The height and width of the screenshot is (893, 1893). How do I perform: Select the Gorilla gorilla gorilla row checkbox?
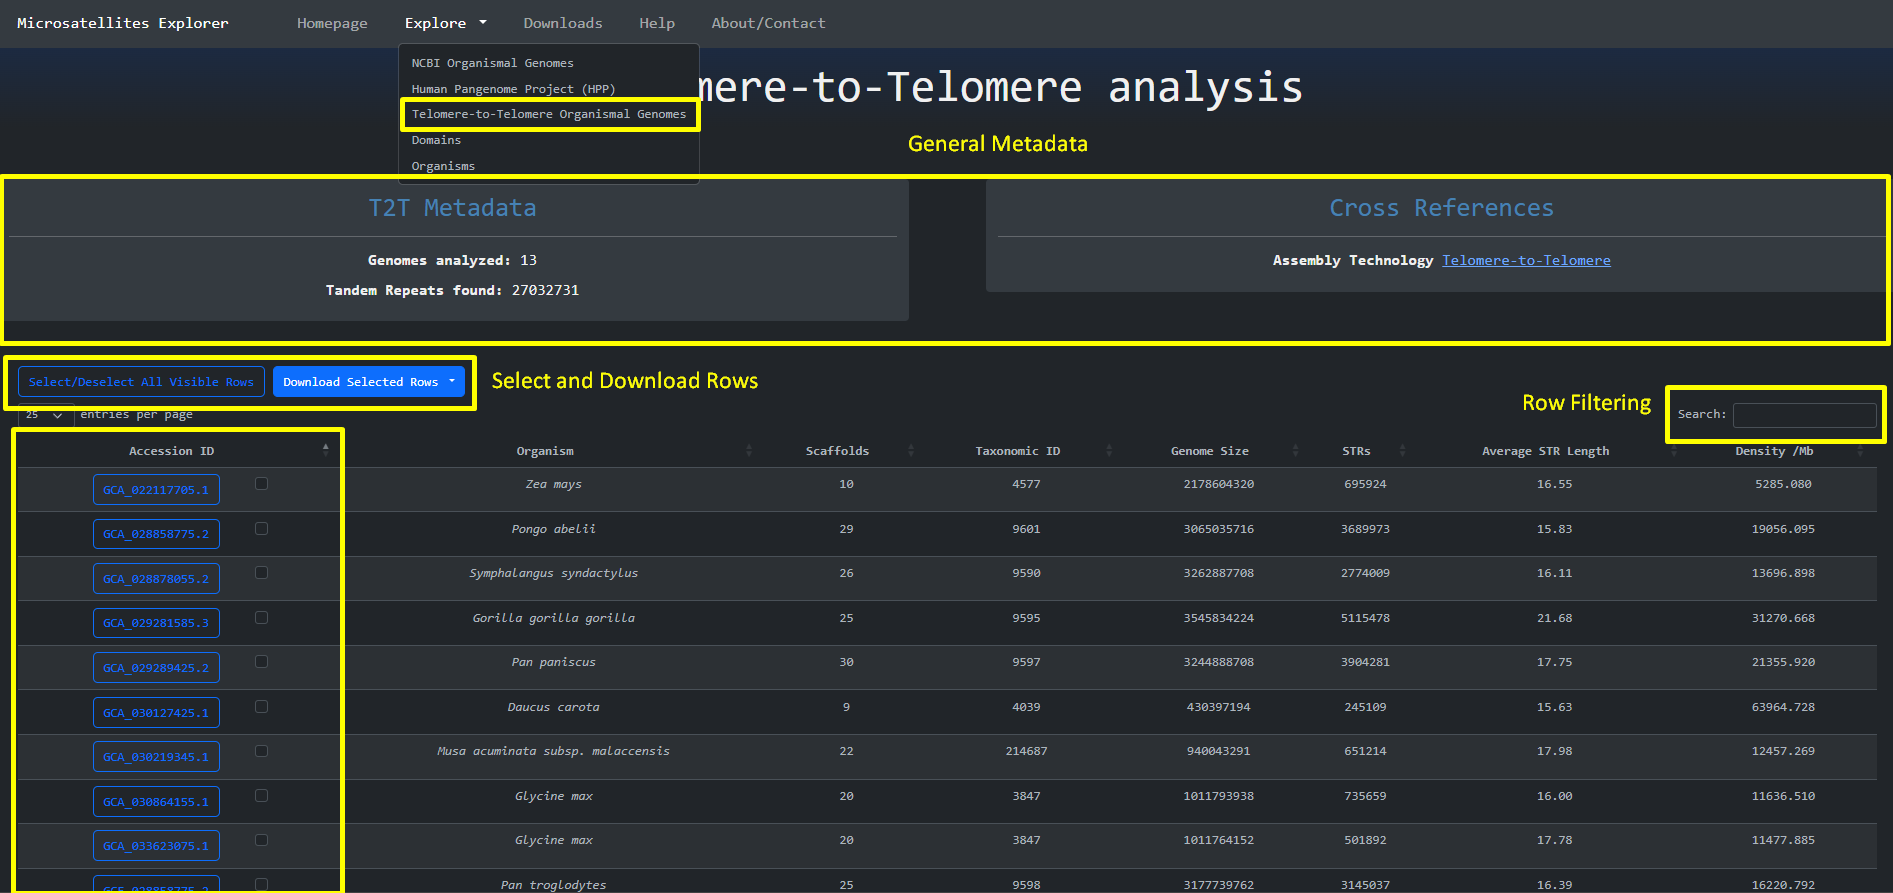click(x=261, y=618)
